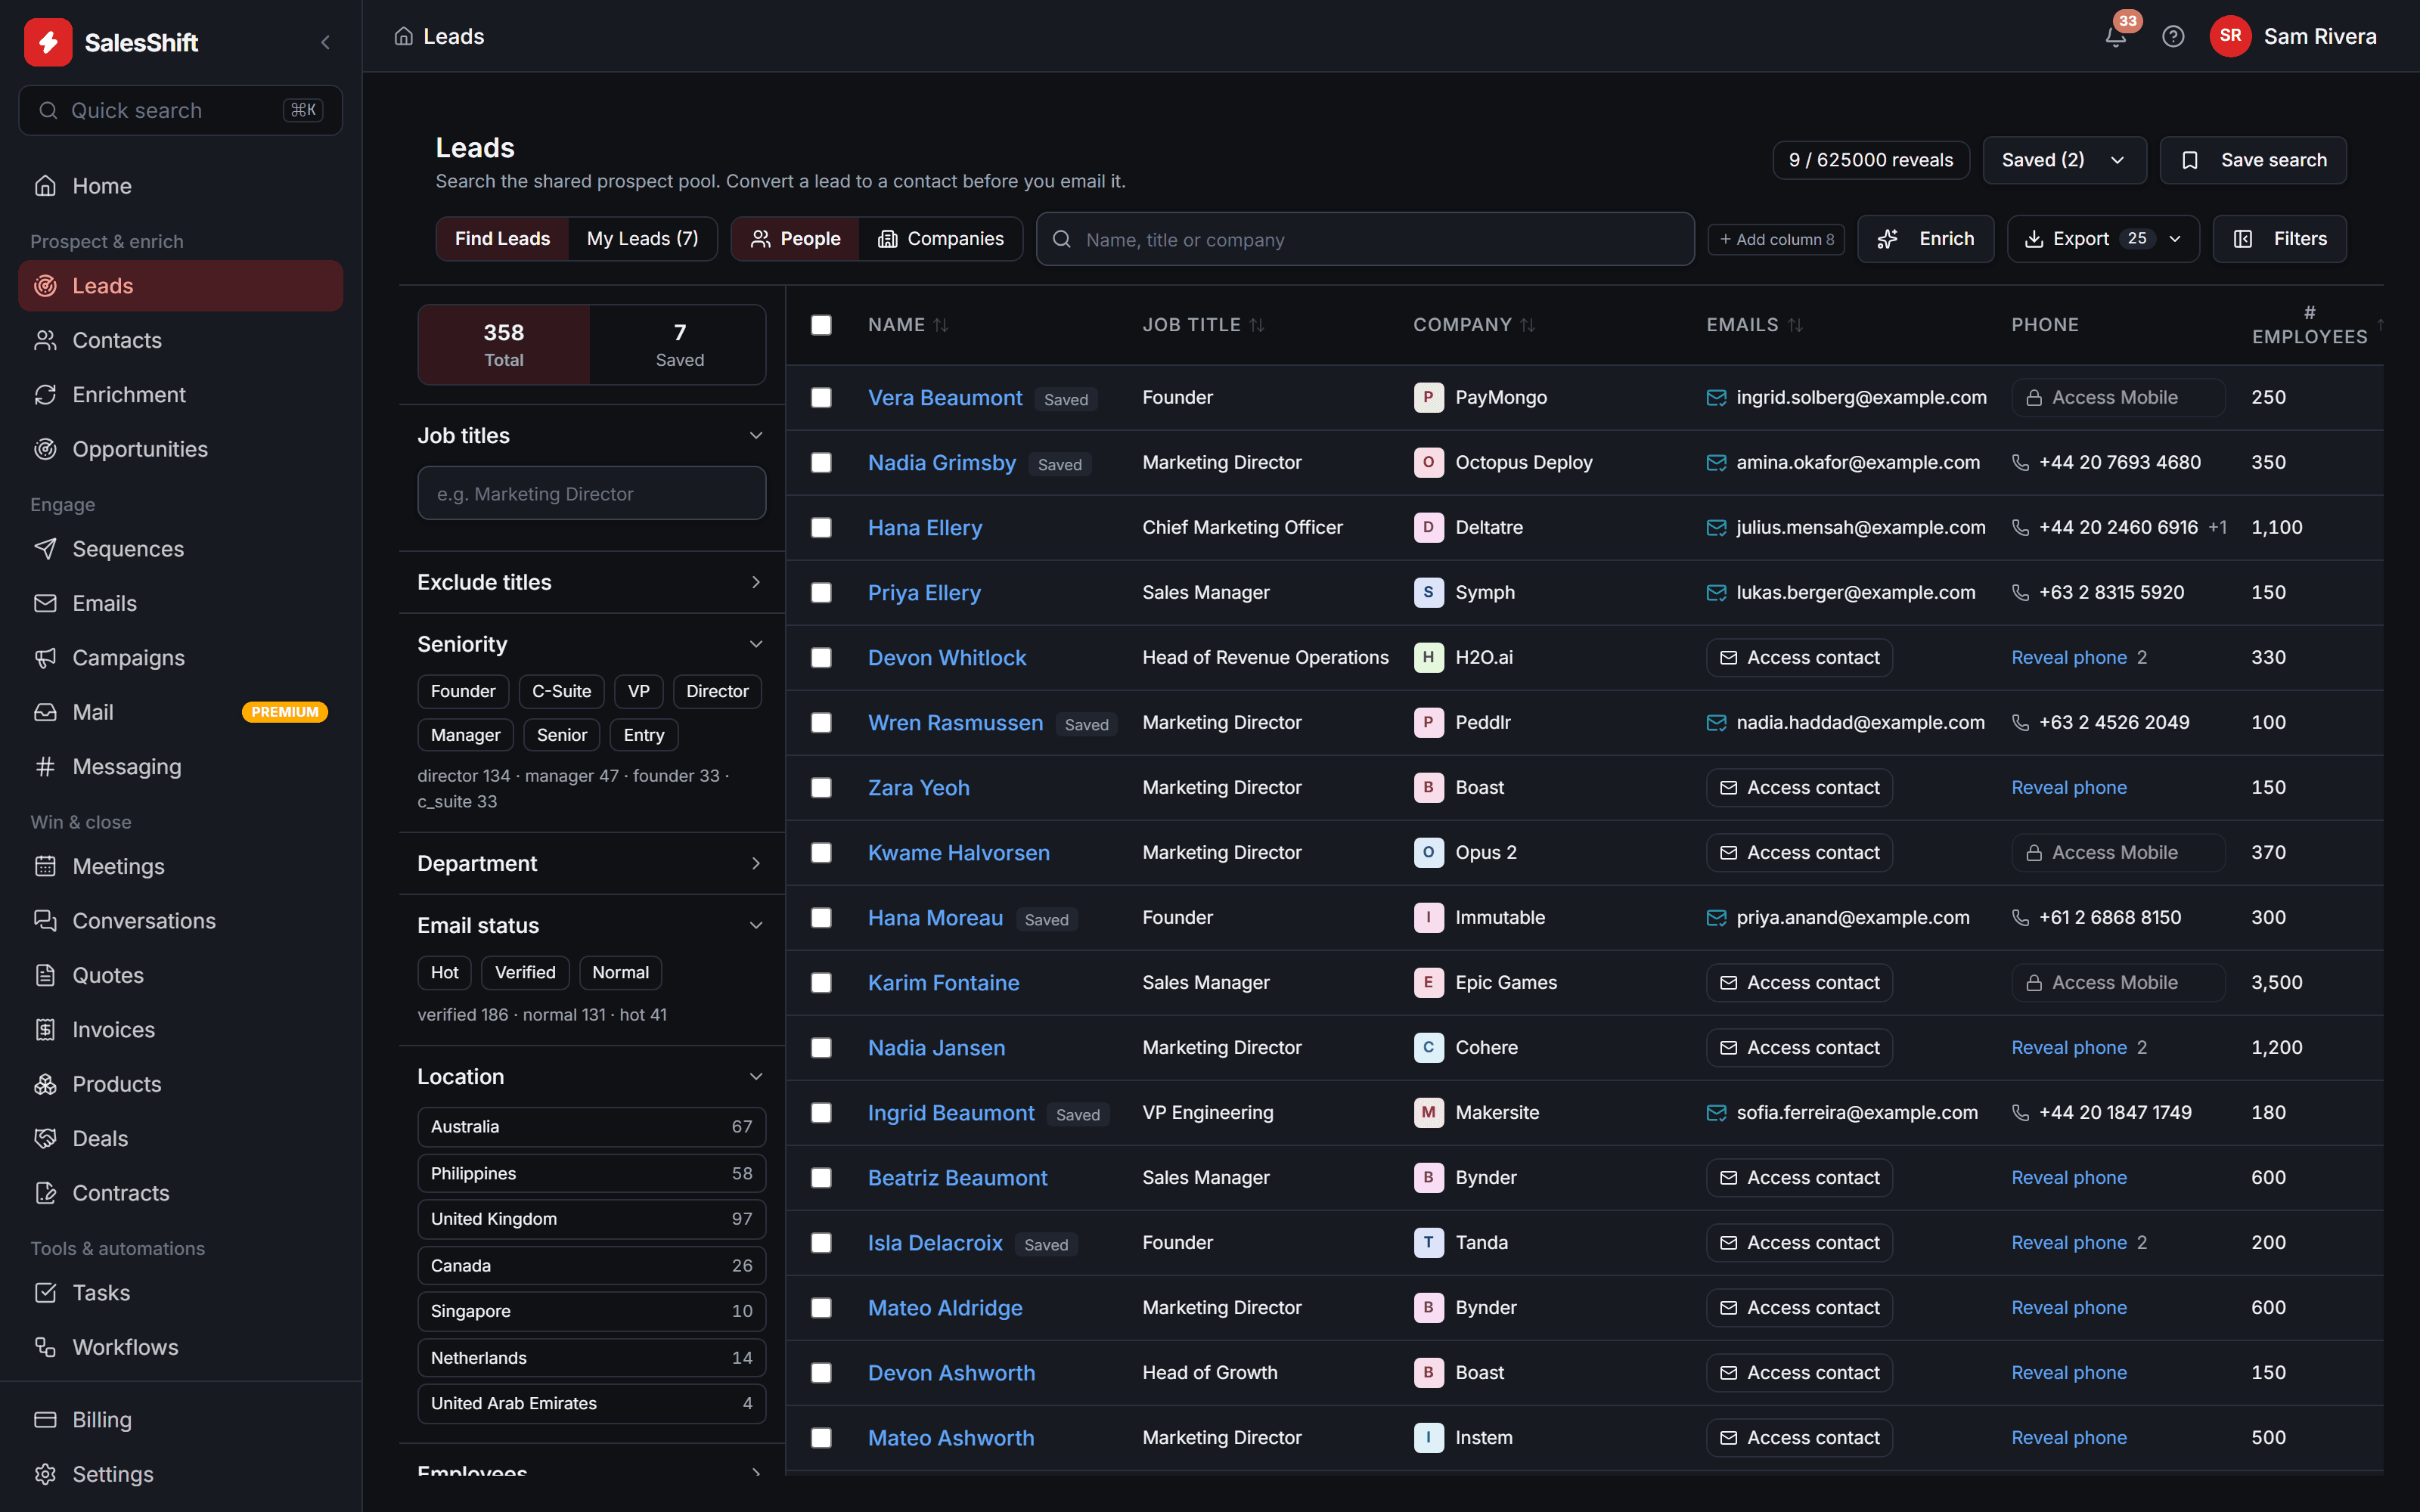
Task: Collapse the Email status filter section
Action: [756, 925]
